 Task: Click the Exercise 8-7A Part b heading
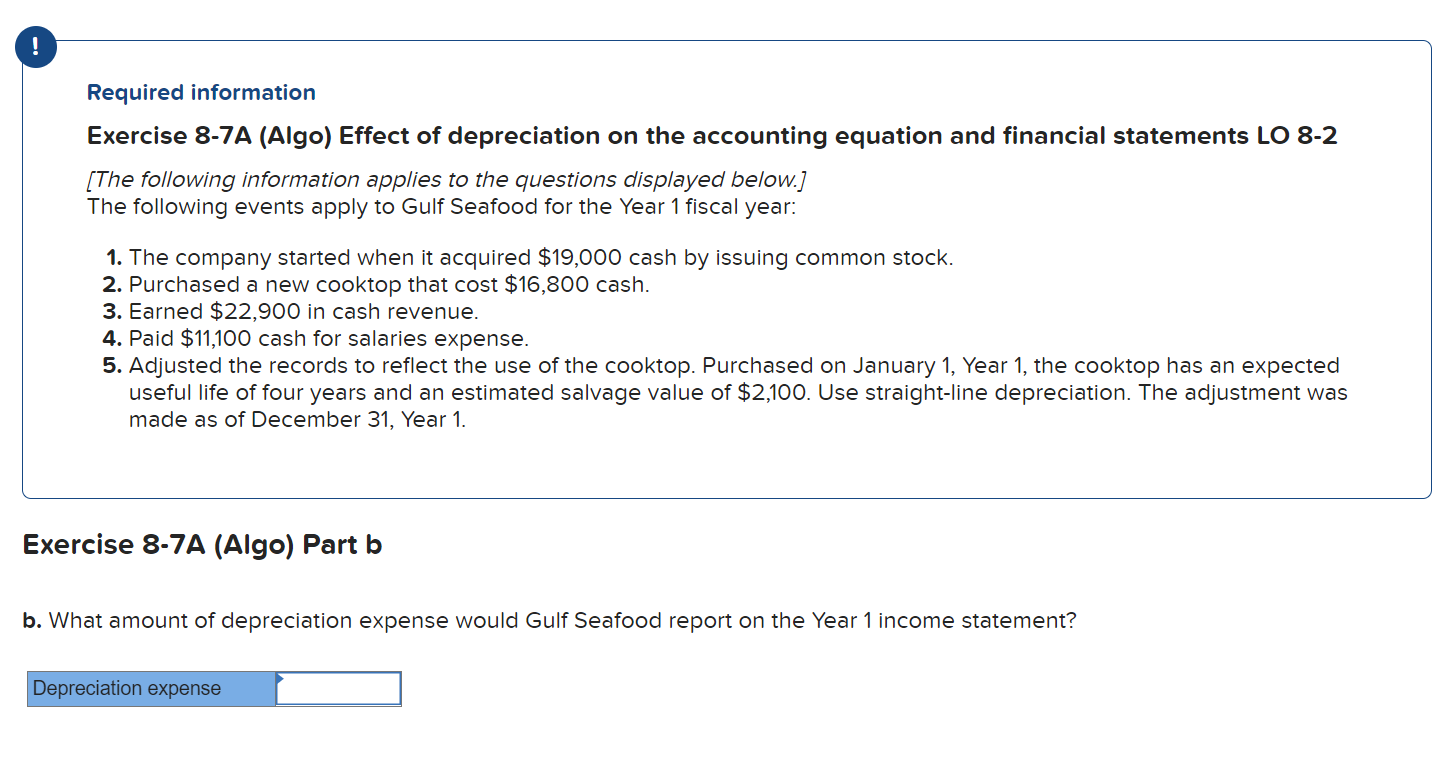pyautogui.click(x=202, y=544)
